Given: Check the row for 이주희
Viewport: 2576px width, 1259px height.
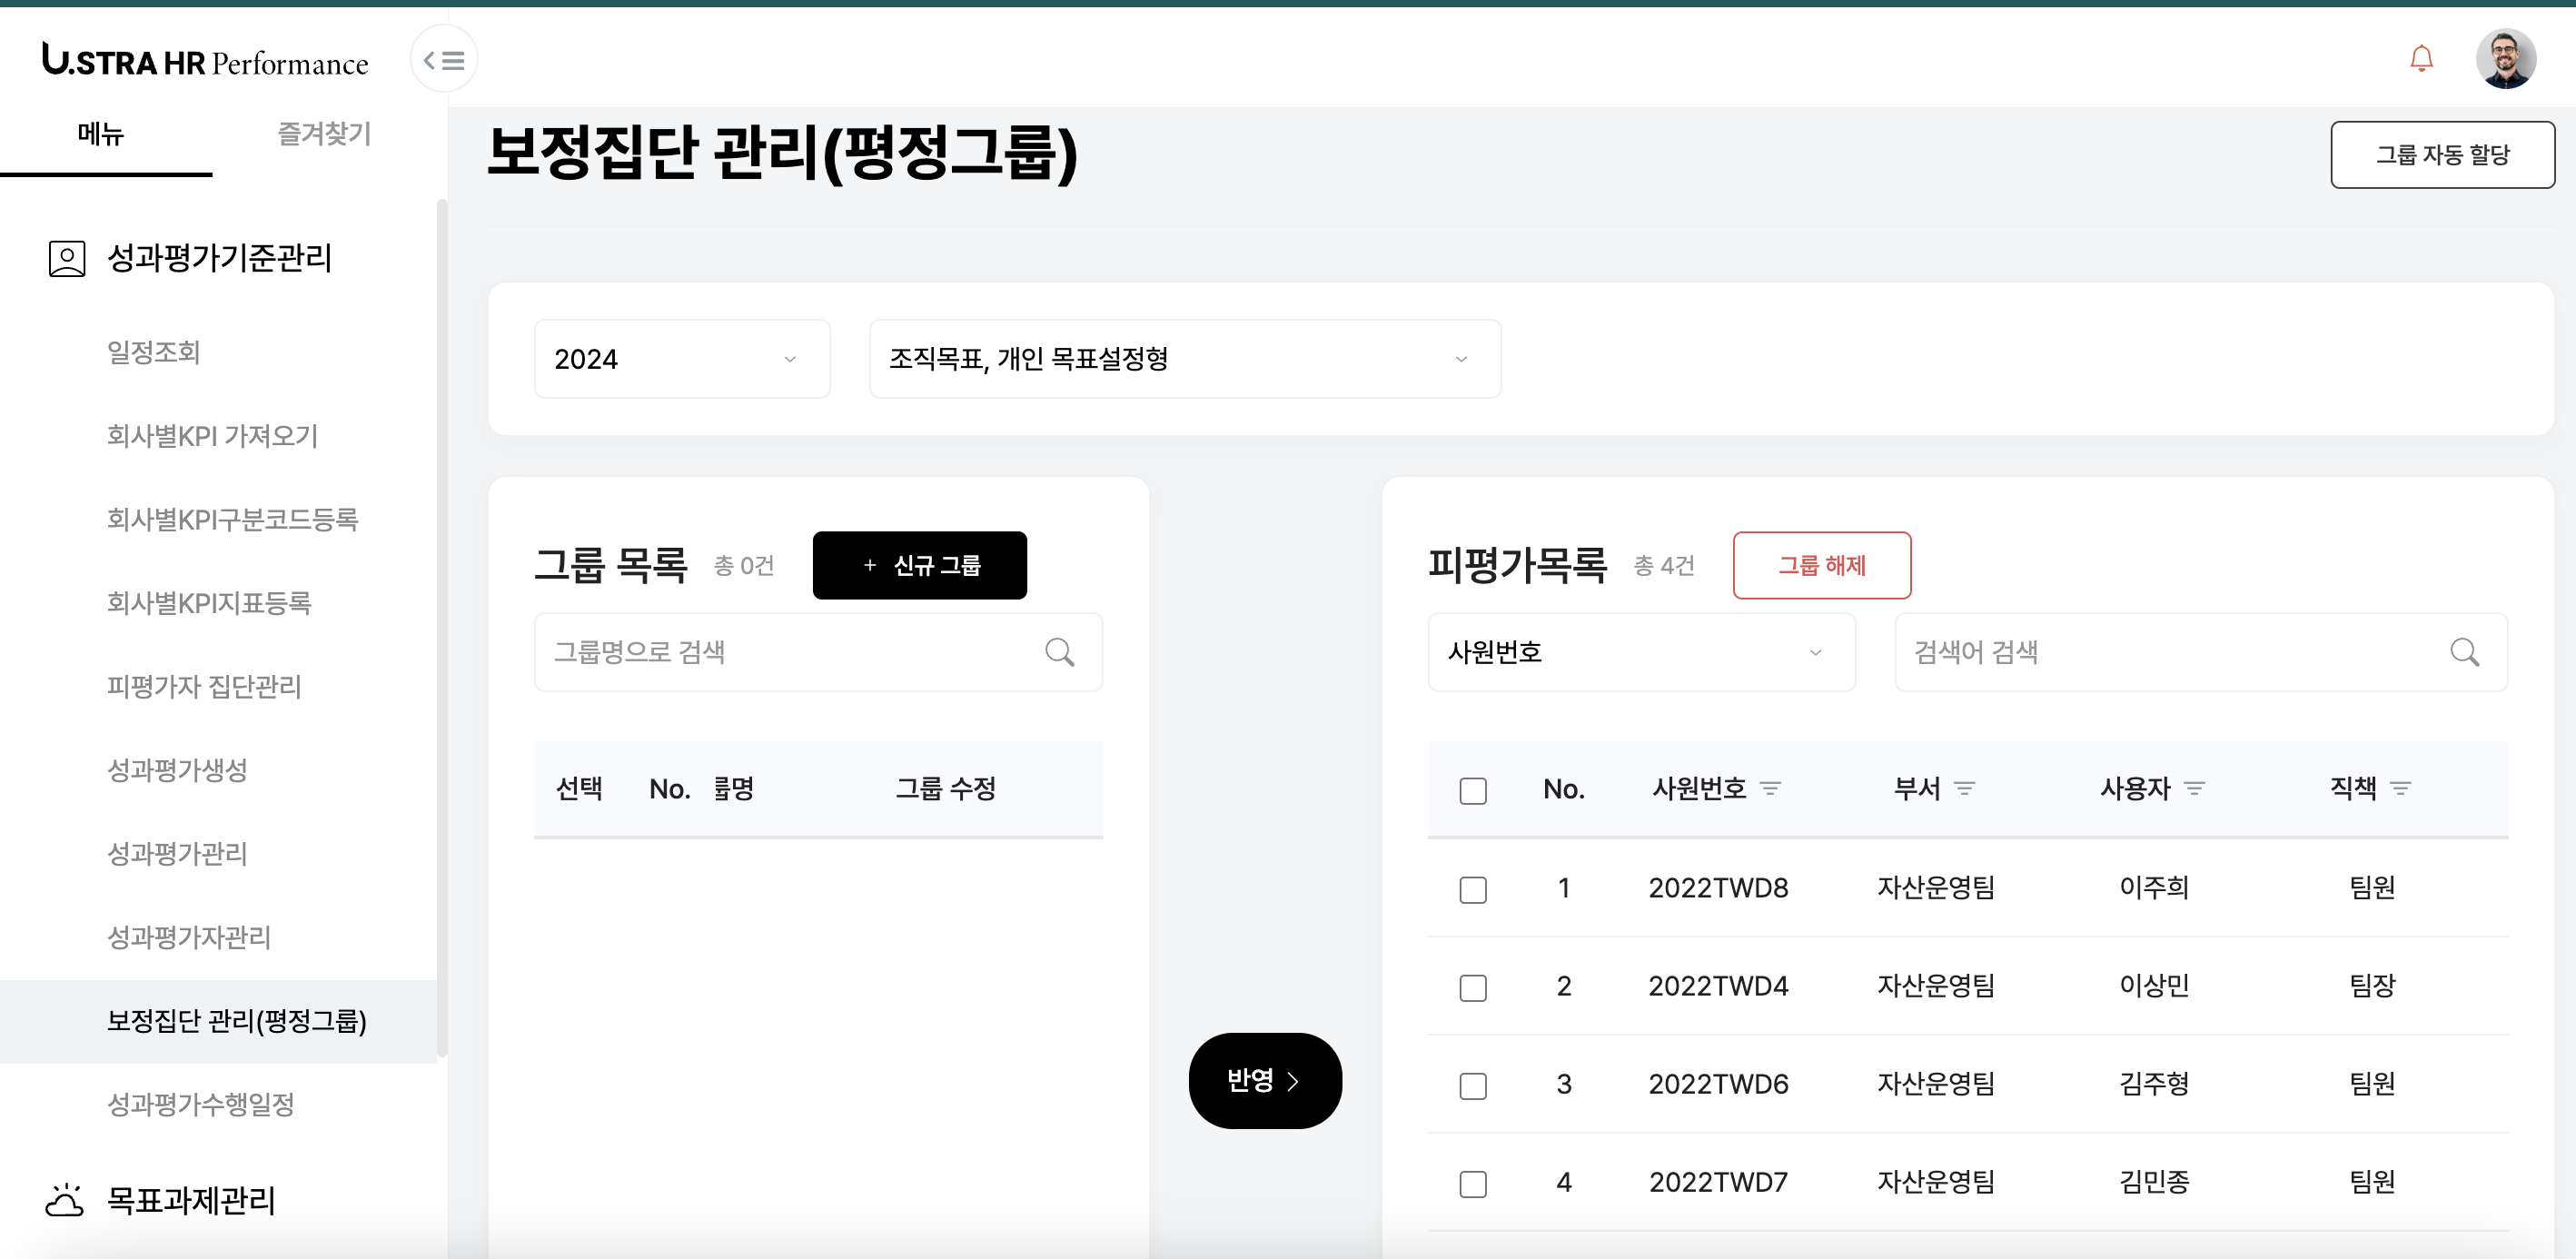Looking at the screenshot, I should tap(1472, 889).
